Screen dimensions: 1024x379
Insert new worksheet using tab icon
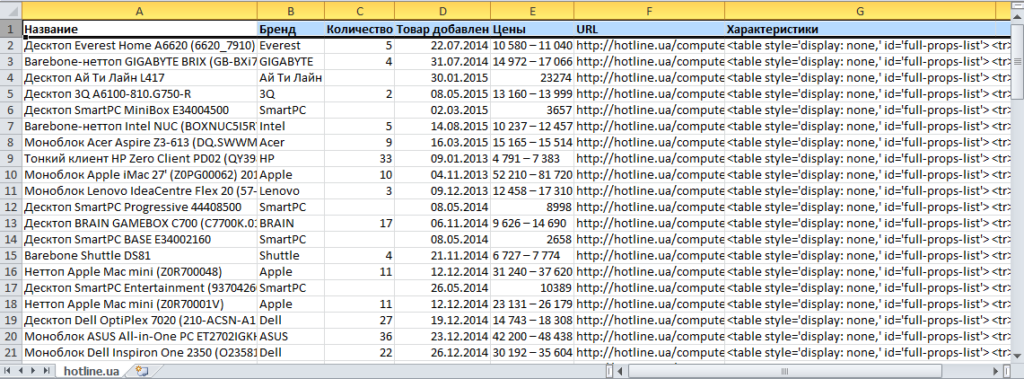(x=141, y=371)
